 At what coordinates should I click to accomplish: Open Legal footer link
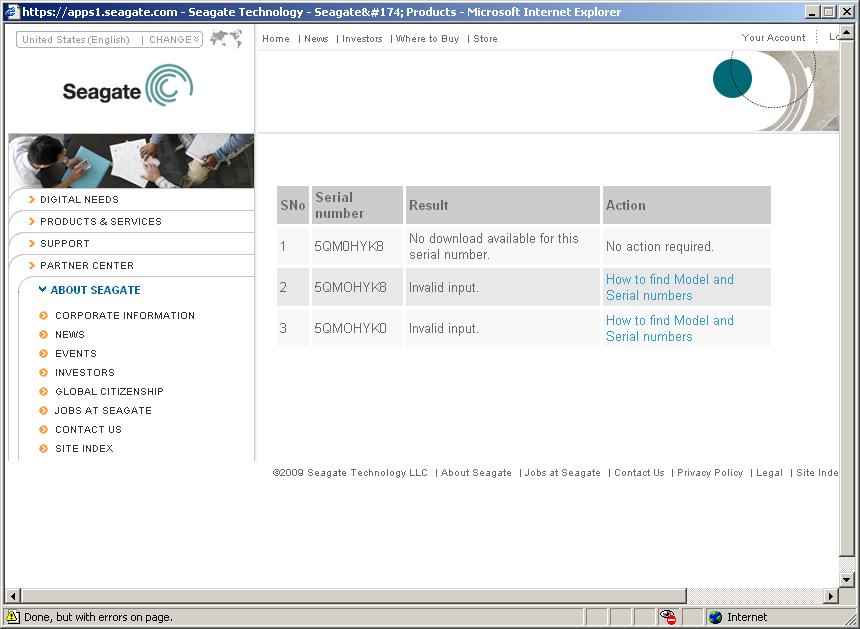[769, 473]
